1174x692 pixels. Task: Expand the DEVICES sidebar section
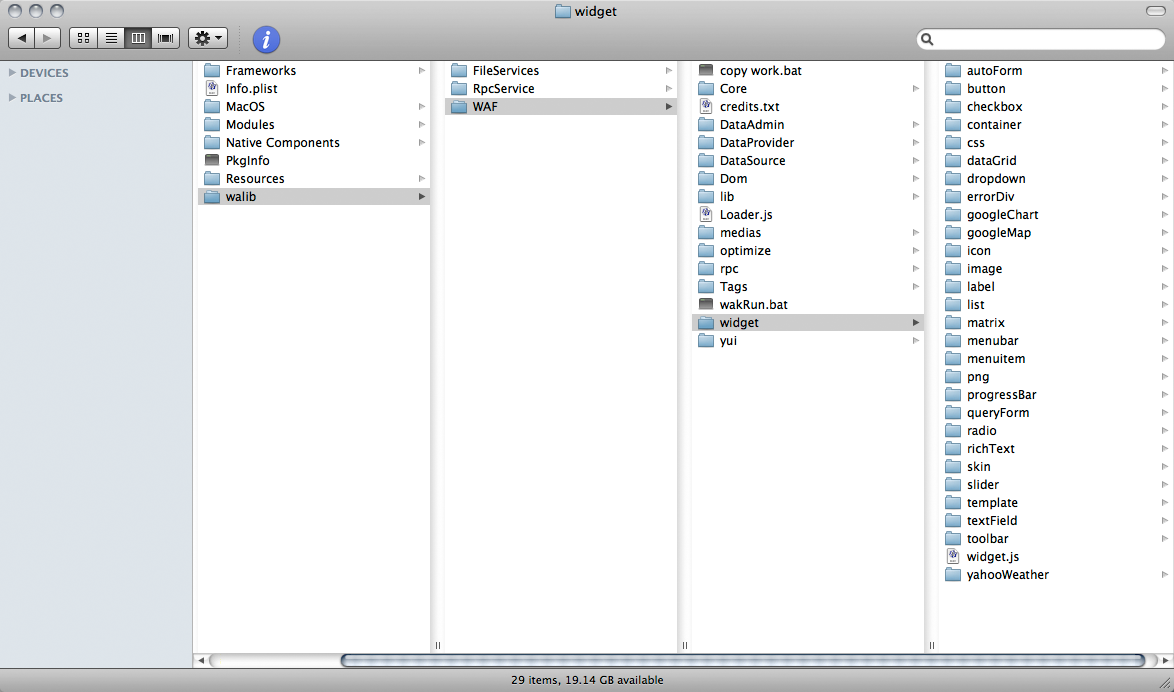click(x=12, y=73)
